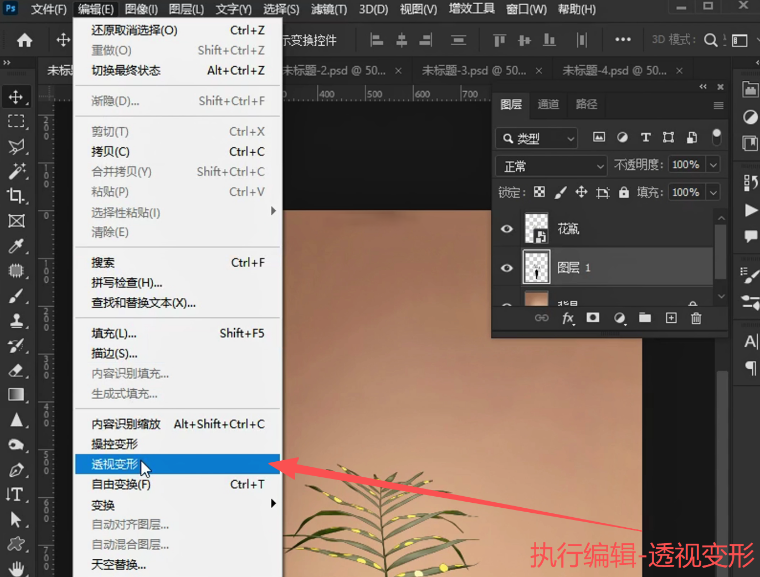Screen dimensions: 760x577
Task: Select the Polygonal Lasso tool
Action: coord(16,146)
